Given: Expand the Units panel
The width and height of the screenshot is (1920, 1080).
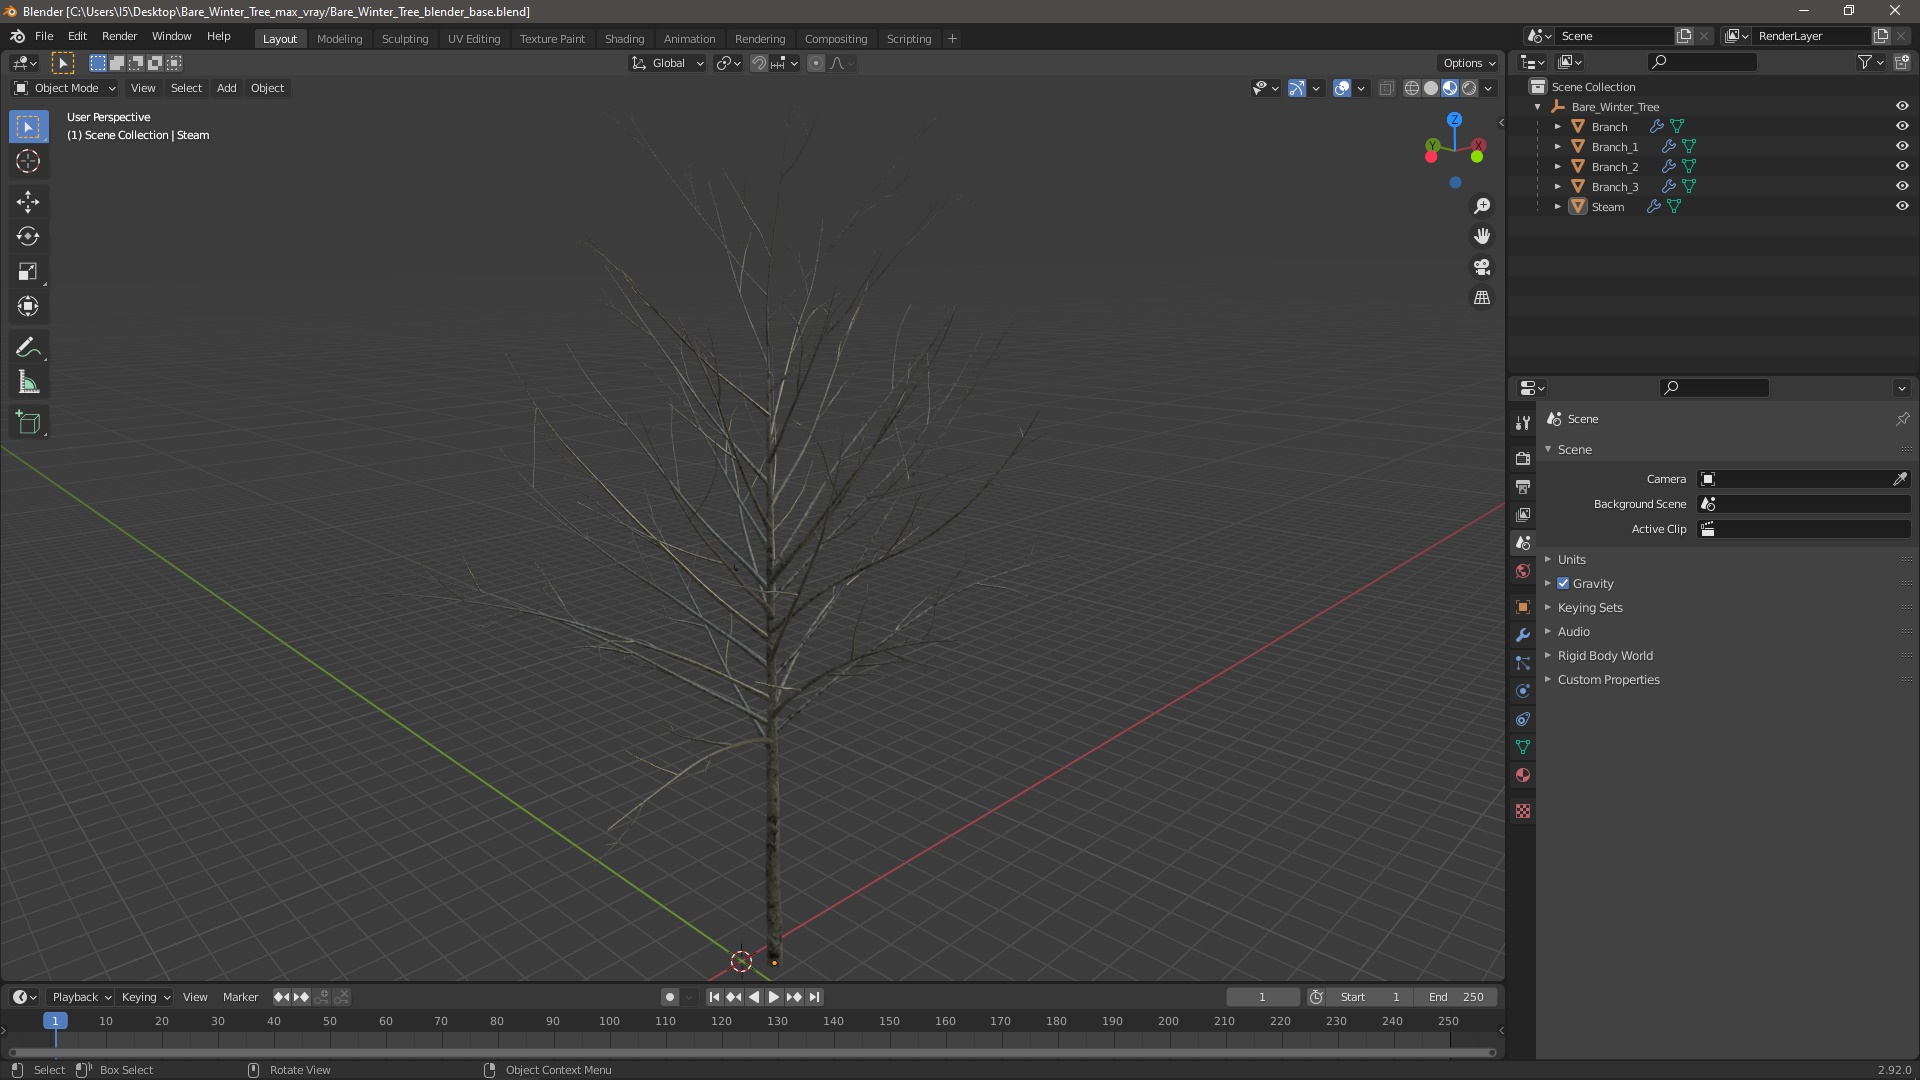Looking at the screenshot, I should (x=1571, y=560).
